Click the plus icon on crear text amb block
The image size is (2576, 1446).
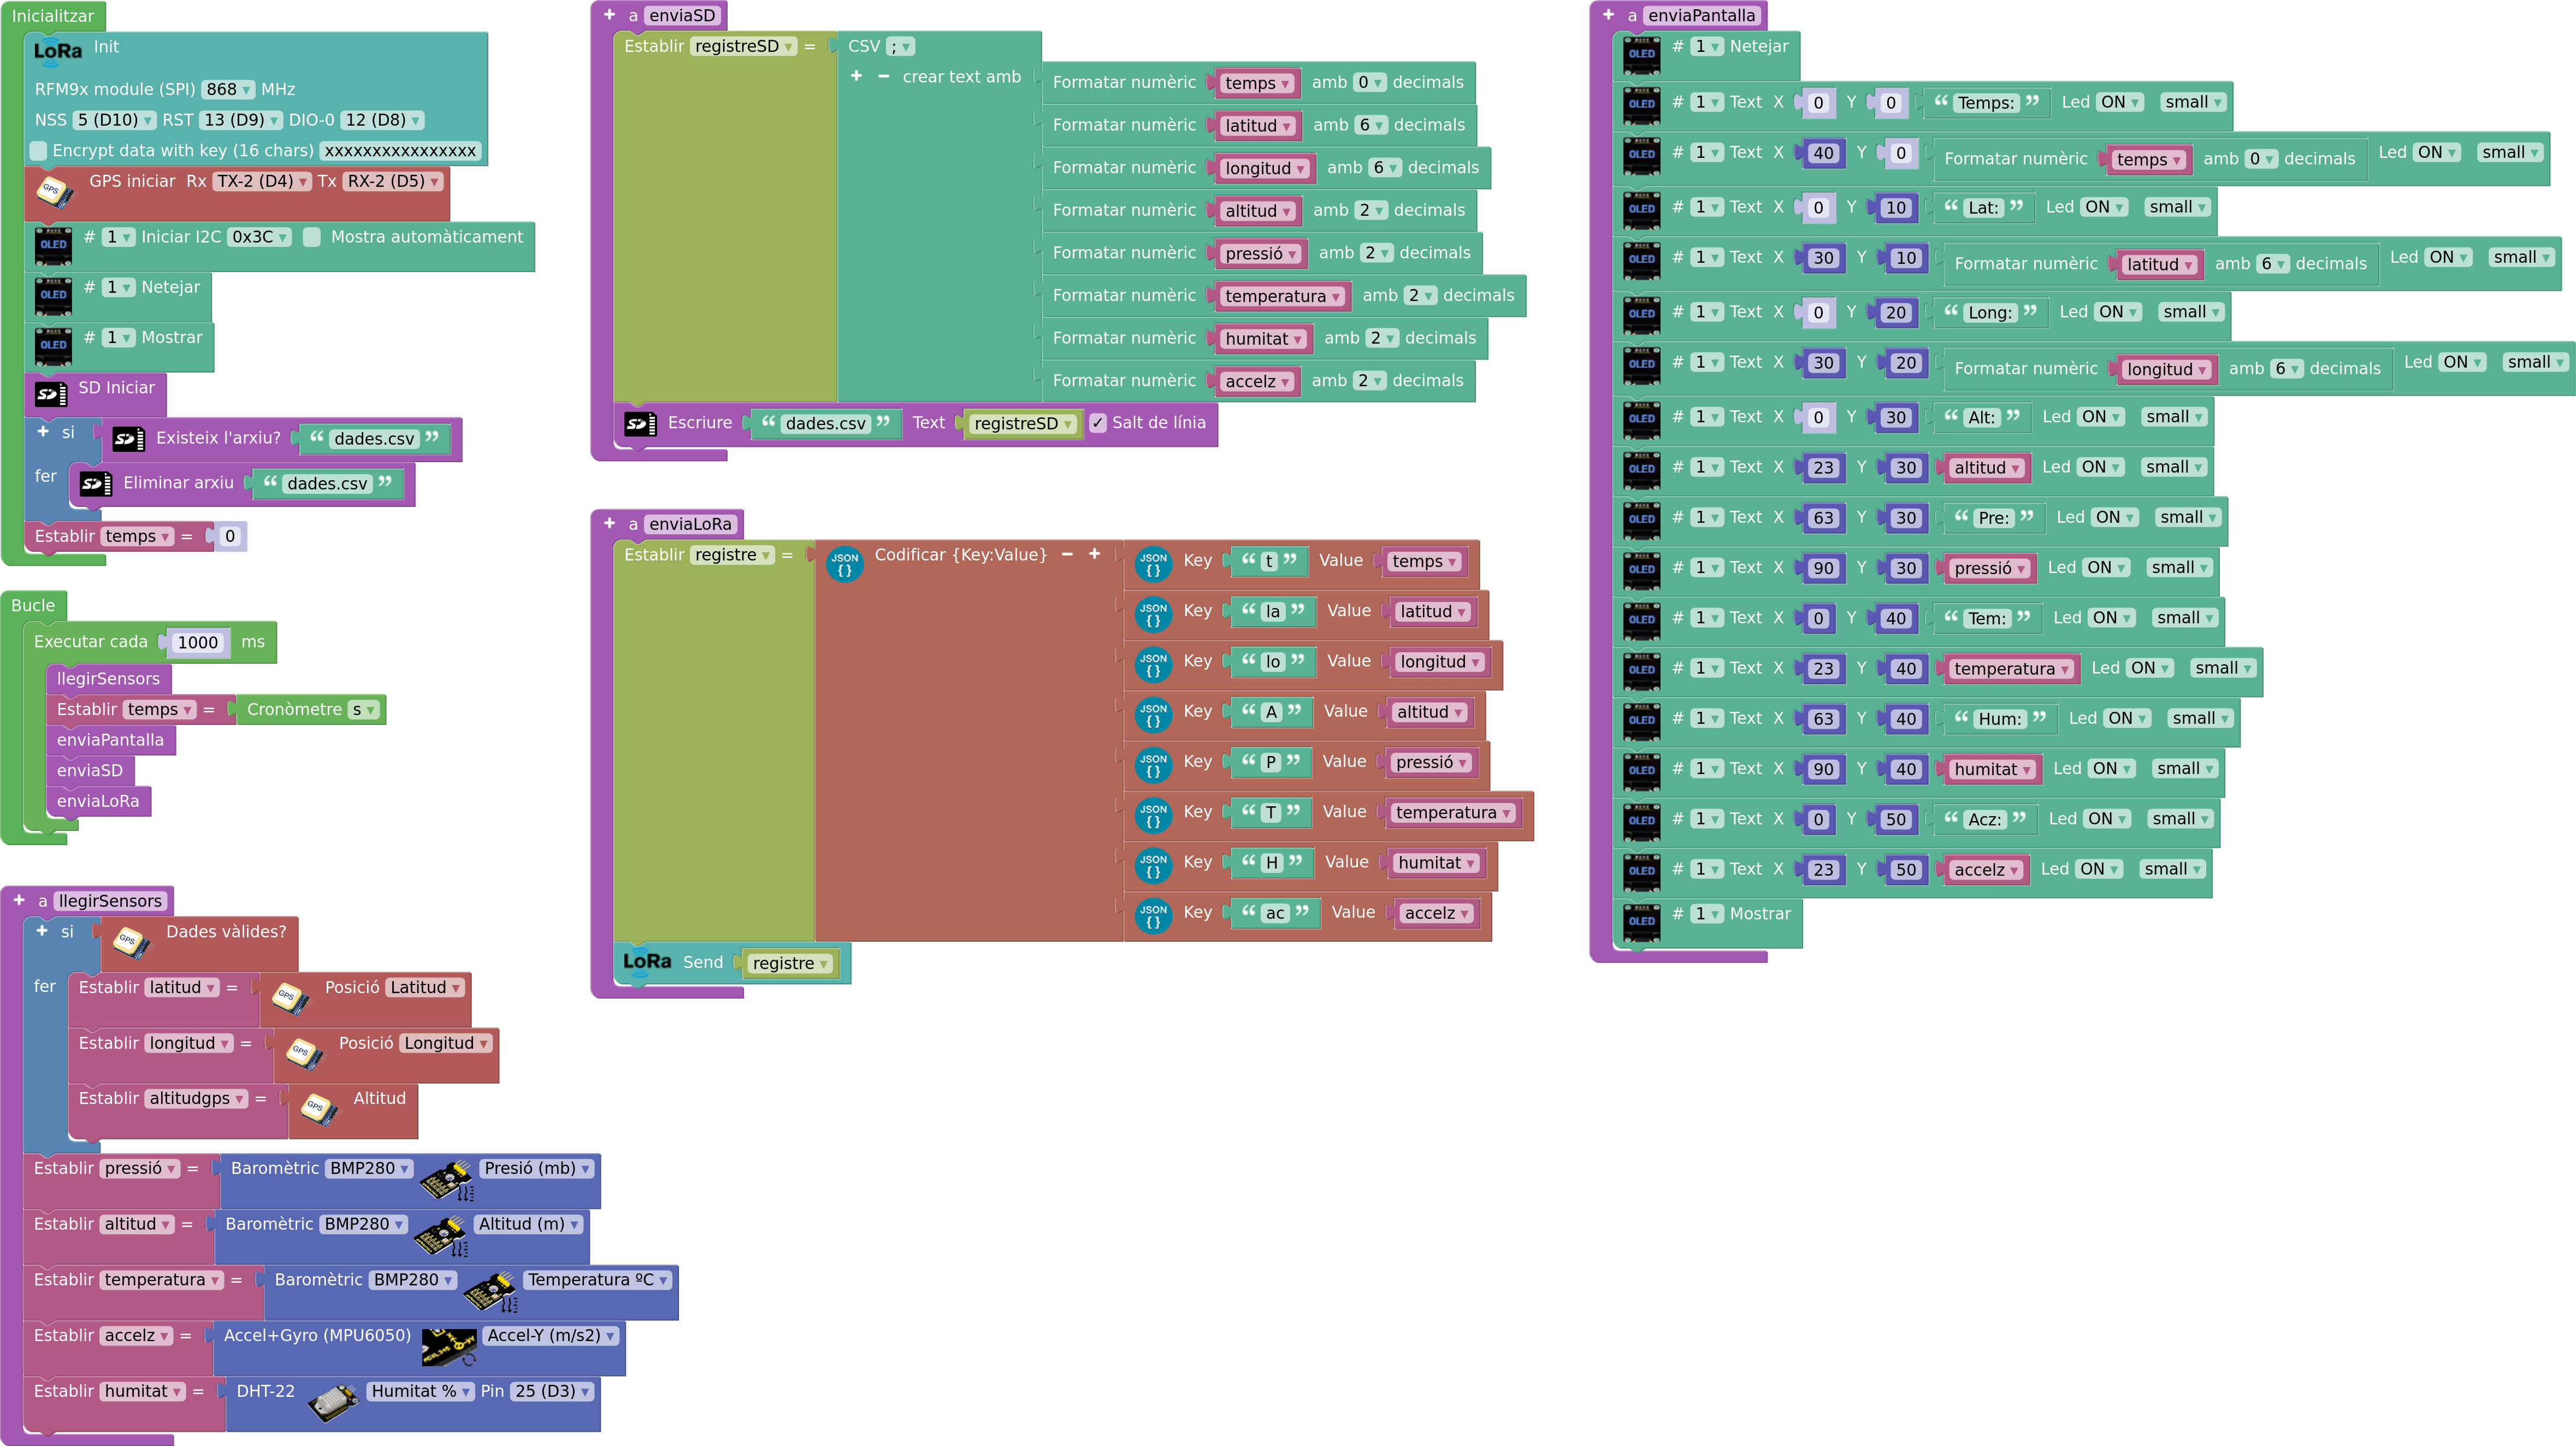click(x=856, y=76)
